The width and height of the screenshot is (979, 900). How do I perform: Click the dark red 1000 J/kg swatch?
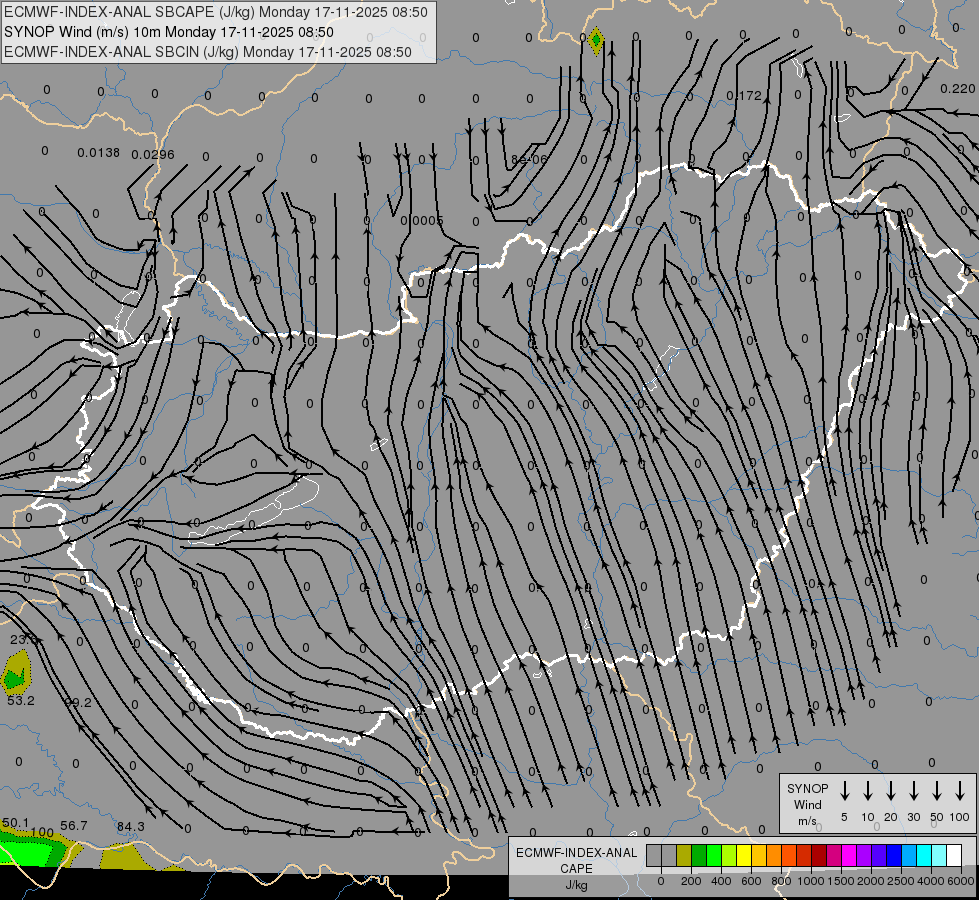819,856
